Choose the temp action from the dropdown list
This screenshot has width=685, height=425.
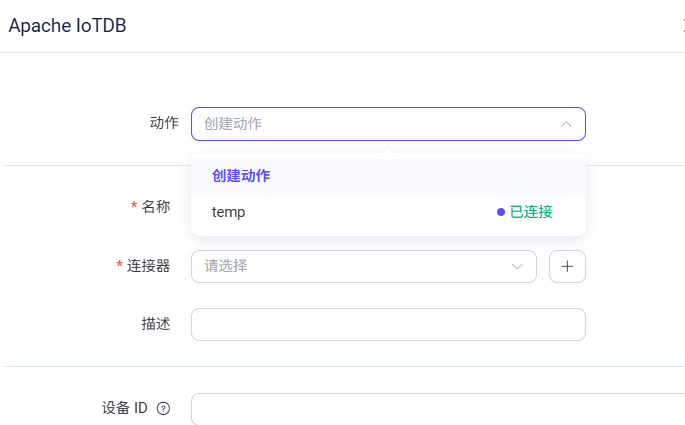tap(388, 212)
